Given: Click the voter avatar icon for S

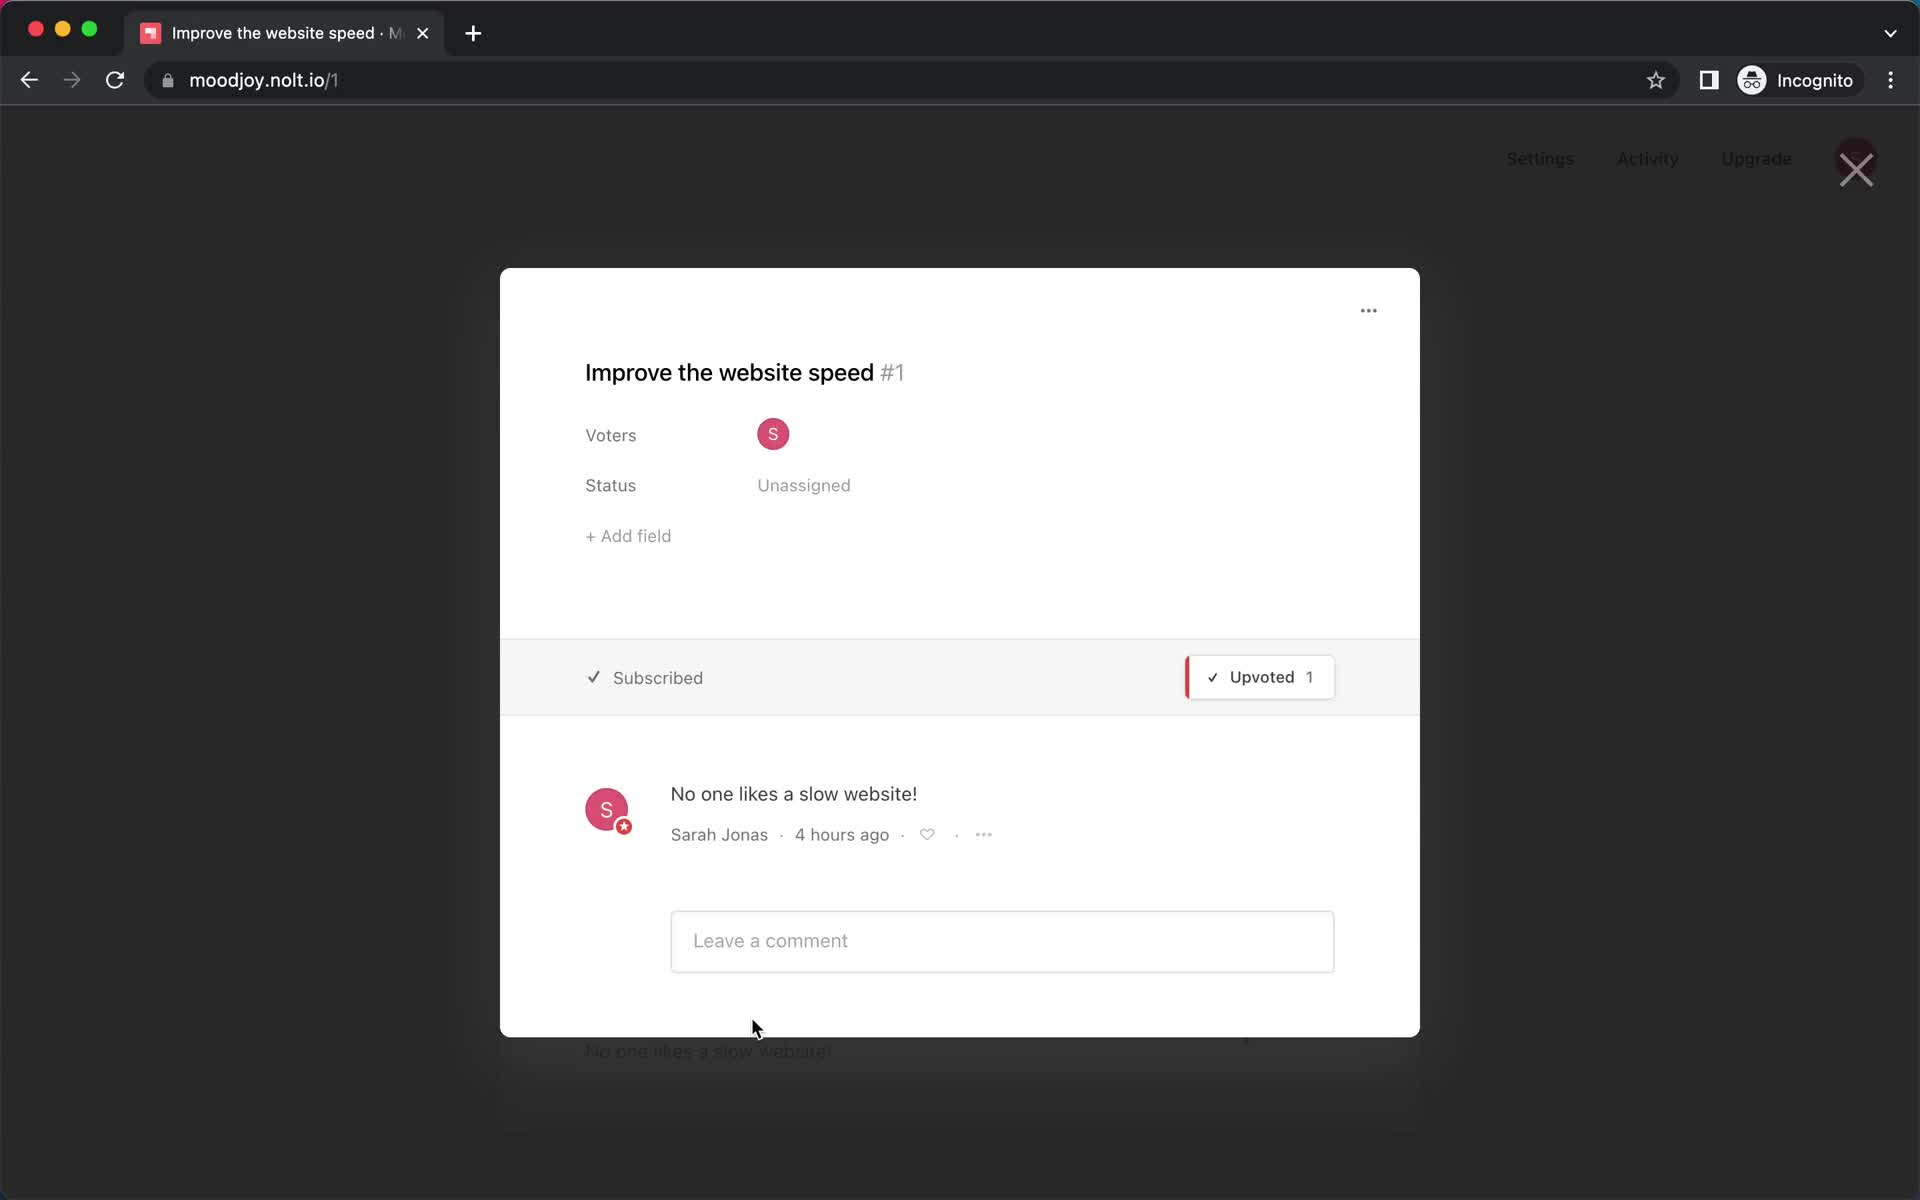Looking at the screenshot, I should pos(773,434).
